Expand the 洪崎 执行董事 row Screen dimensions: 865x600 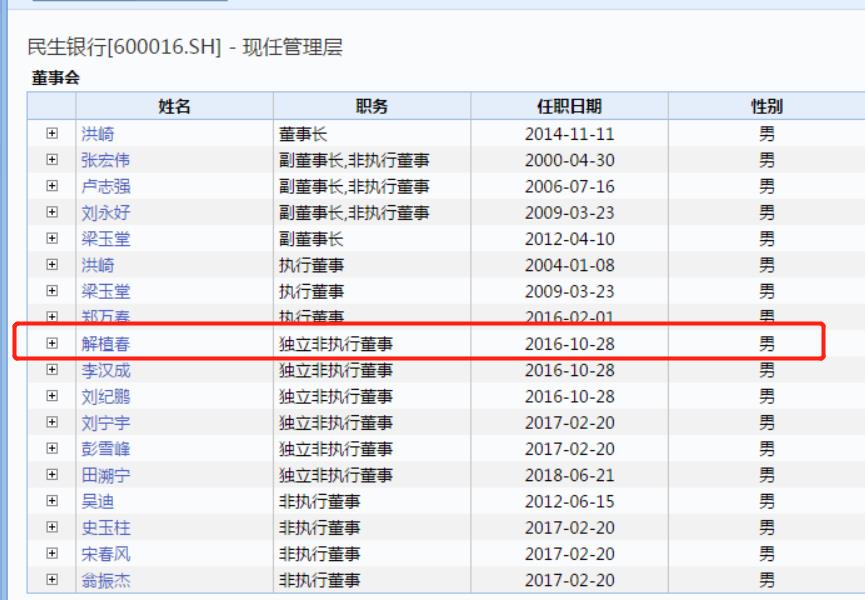(52, 265)
